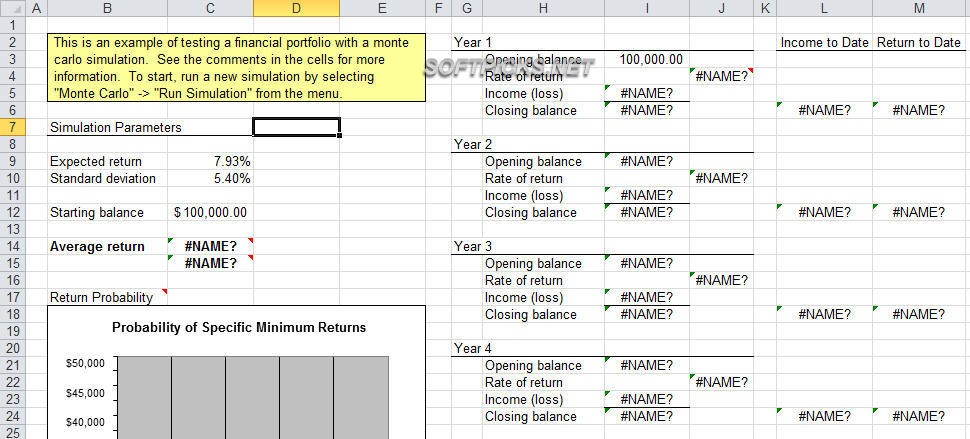Click the Income to Date column heading
This screenshot has width=970, height=439.
825,43
